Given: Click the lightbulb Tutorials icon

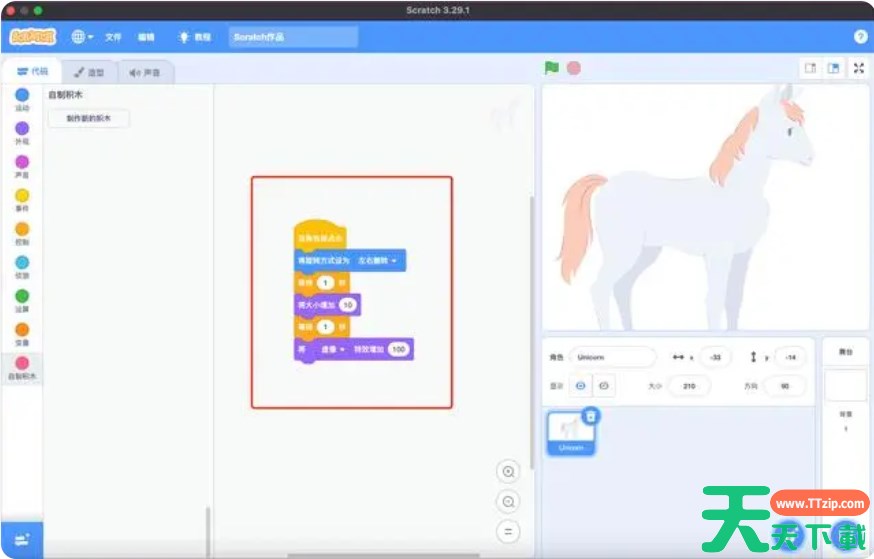Looking at the screenshot, I should [x=183, y=37].
